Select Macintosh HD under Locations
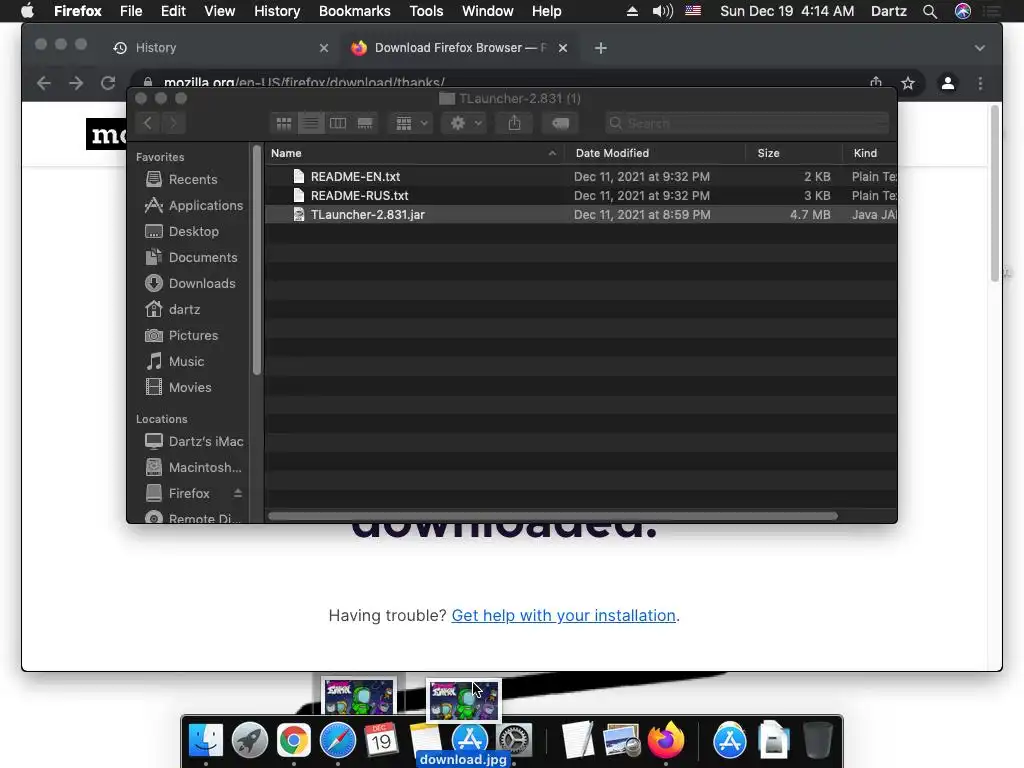 click(193, 468)
